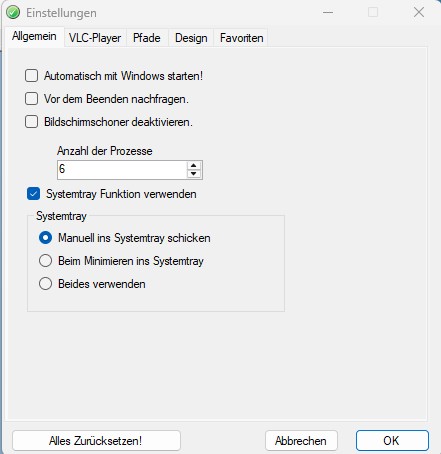Confirm settings with OK
The width and height of the screenshot is (441, 454).
(392, 441)
